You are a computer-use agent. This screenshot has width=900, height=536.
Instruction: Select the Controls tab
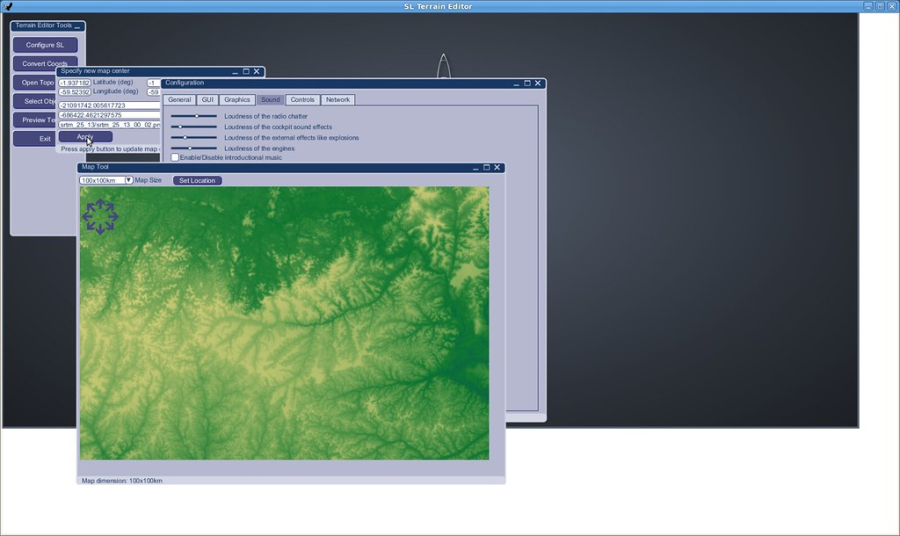click(303, 100)
